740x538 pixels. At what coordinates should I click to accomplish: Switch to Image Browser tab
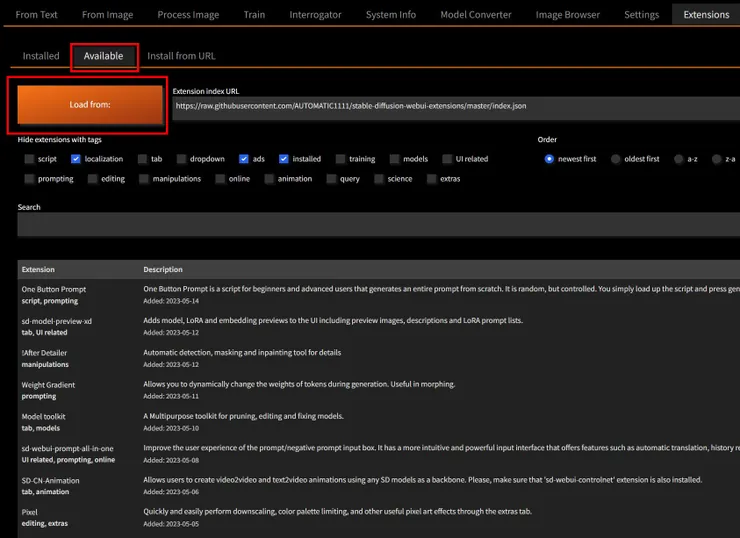[568, 15]
